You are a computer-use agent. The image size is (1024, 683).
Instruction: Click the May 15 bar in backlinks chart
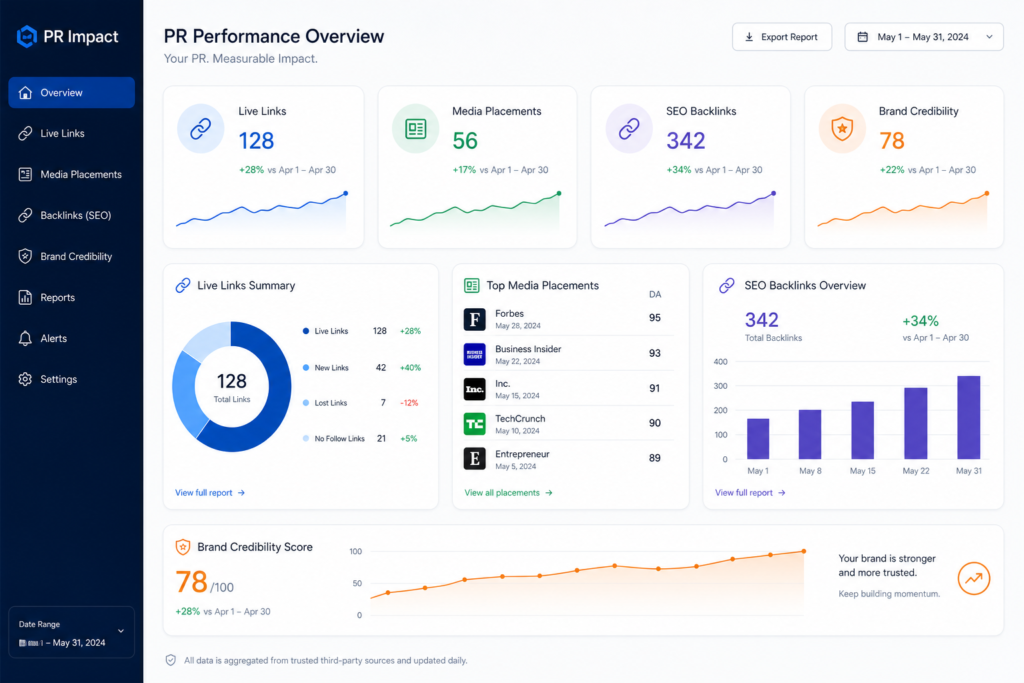[x=863, y=430]
